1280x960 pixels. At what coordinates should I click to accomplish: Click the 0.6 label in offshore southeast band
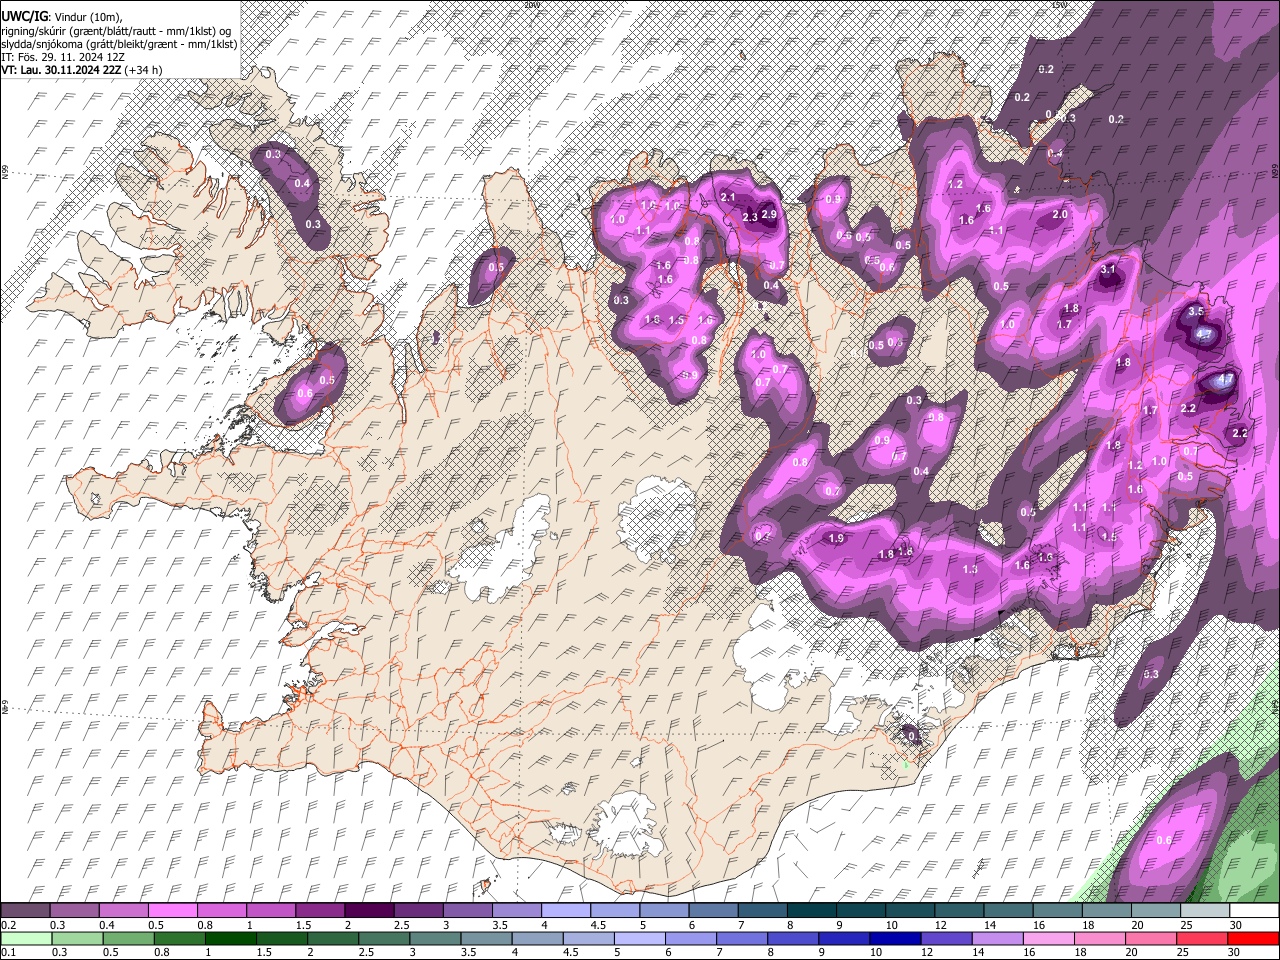pyautogui.click(x=1163, y=840)
